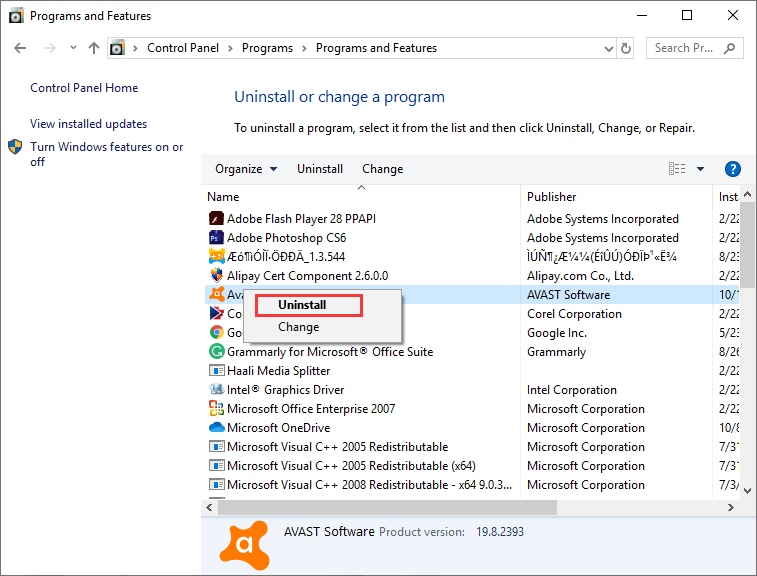Open View installed updates link
757x576 pixels.
88,124
